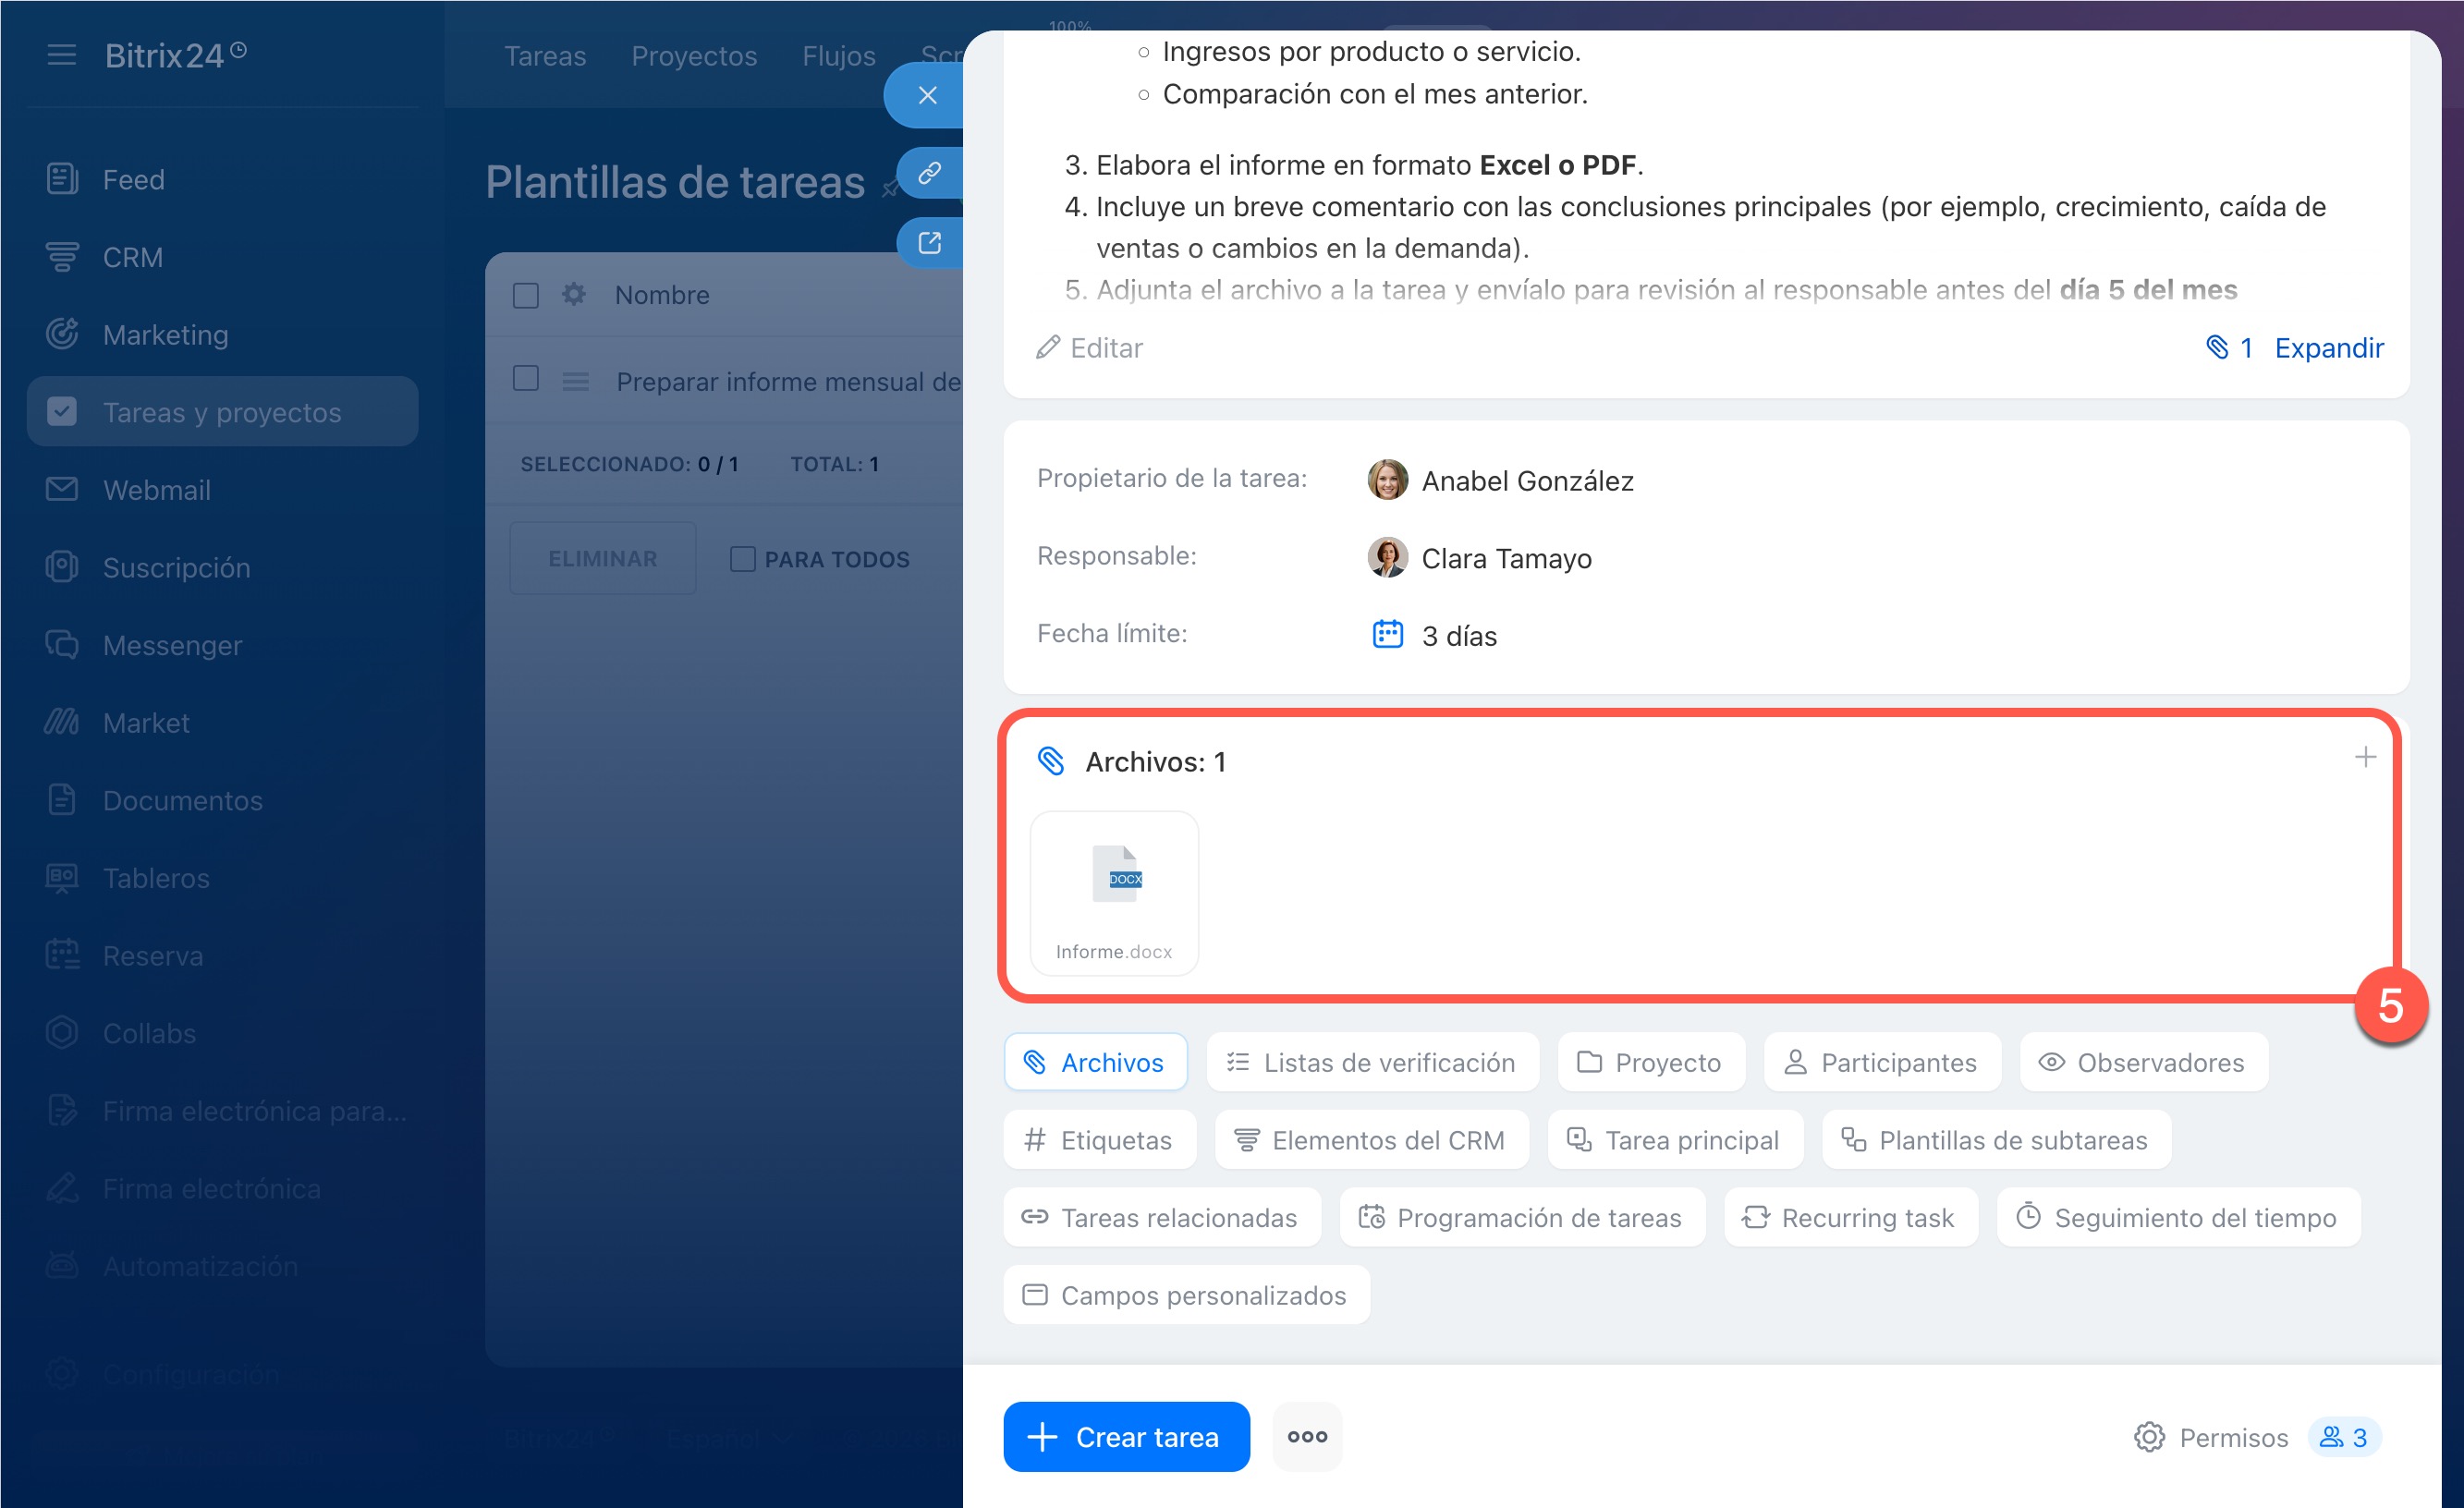
Task: Open the Messenger sidebar item
Action: click(172, 645)
